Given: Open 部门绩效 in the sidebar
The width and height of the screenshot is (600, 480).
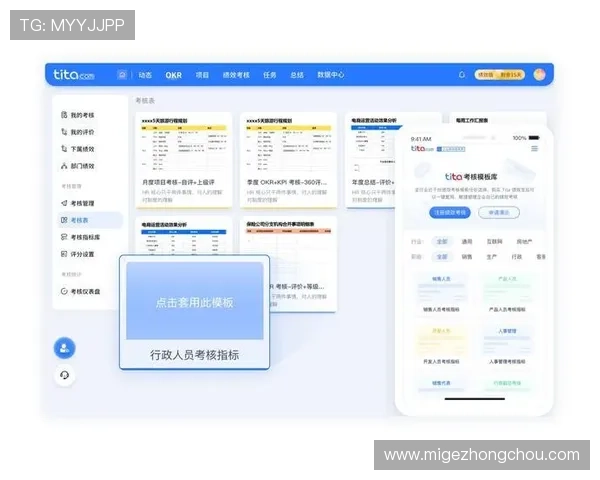Looking at the screenshot, I should [x=78, y=166].
